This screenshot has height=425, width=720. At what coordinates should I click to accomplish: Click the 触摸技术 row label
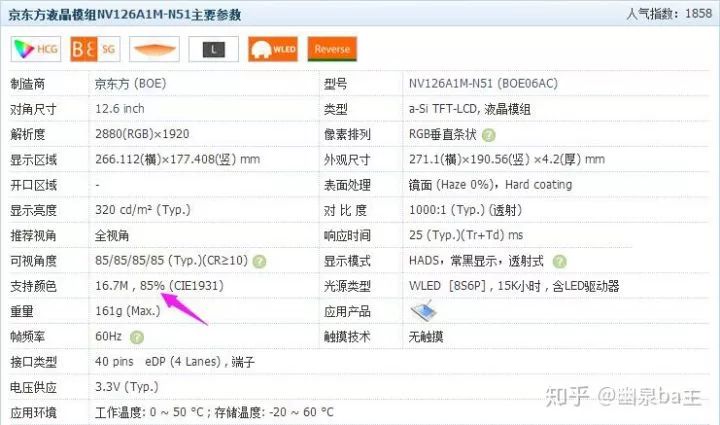347,337
